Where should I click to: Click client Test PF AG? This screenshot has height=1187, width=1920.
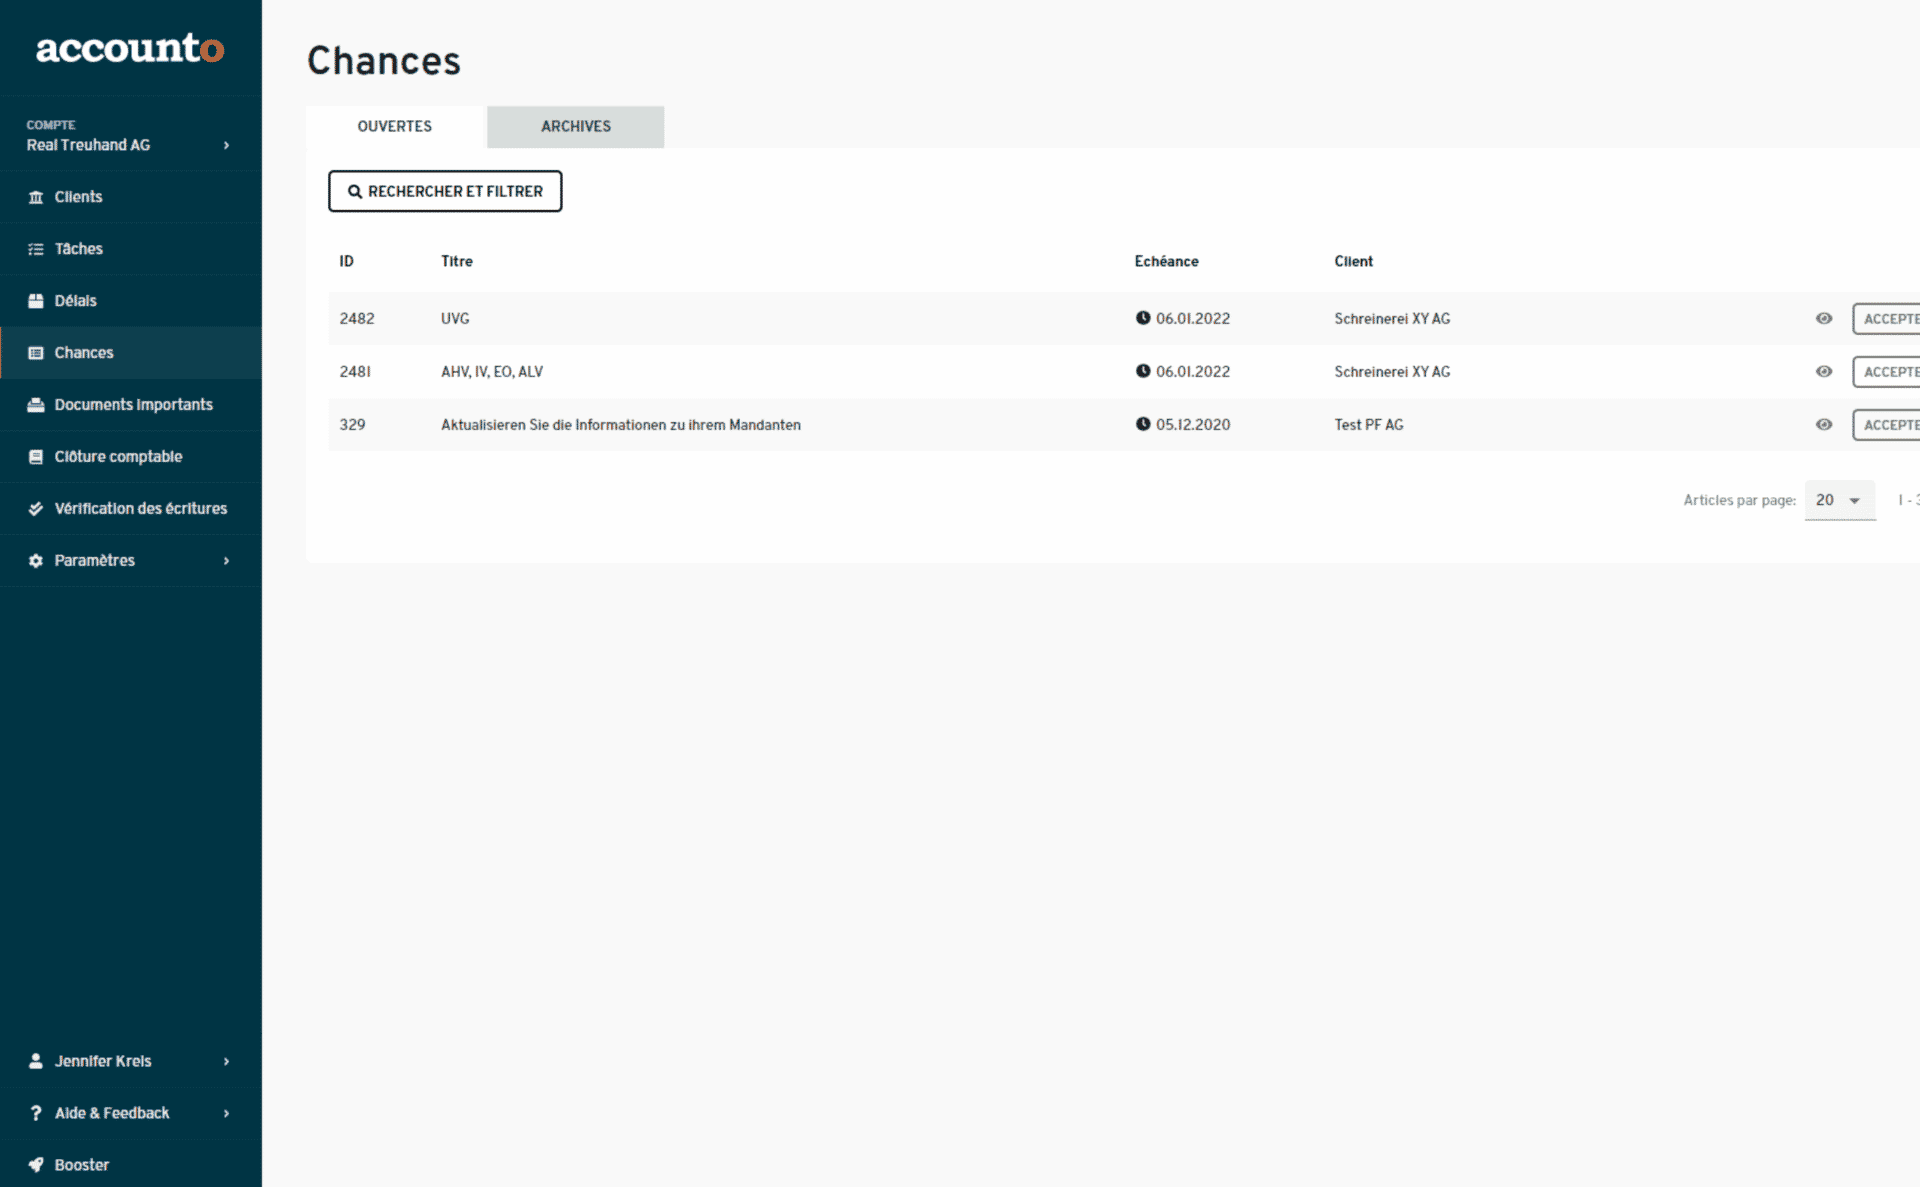1369,424
